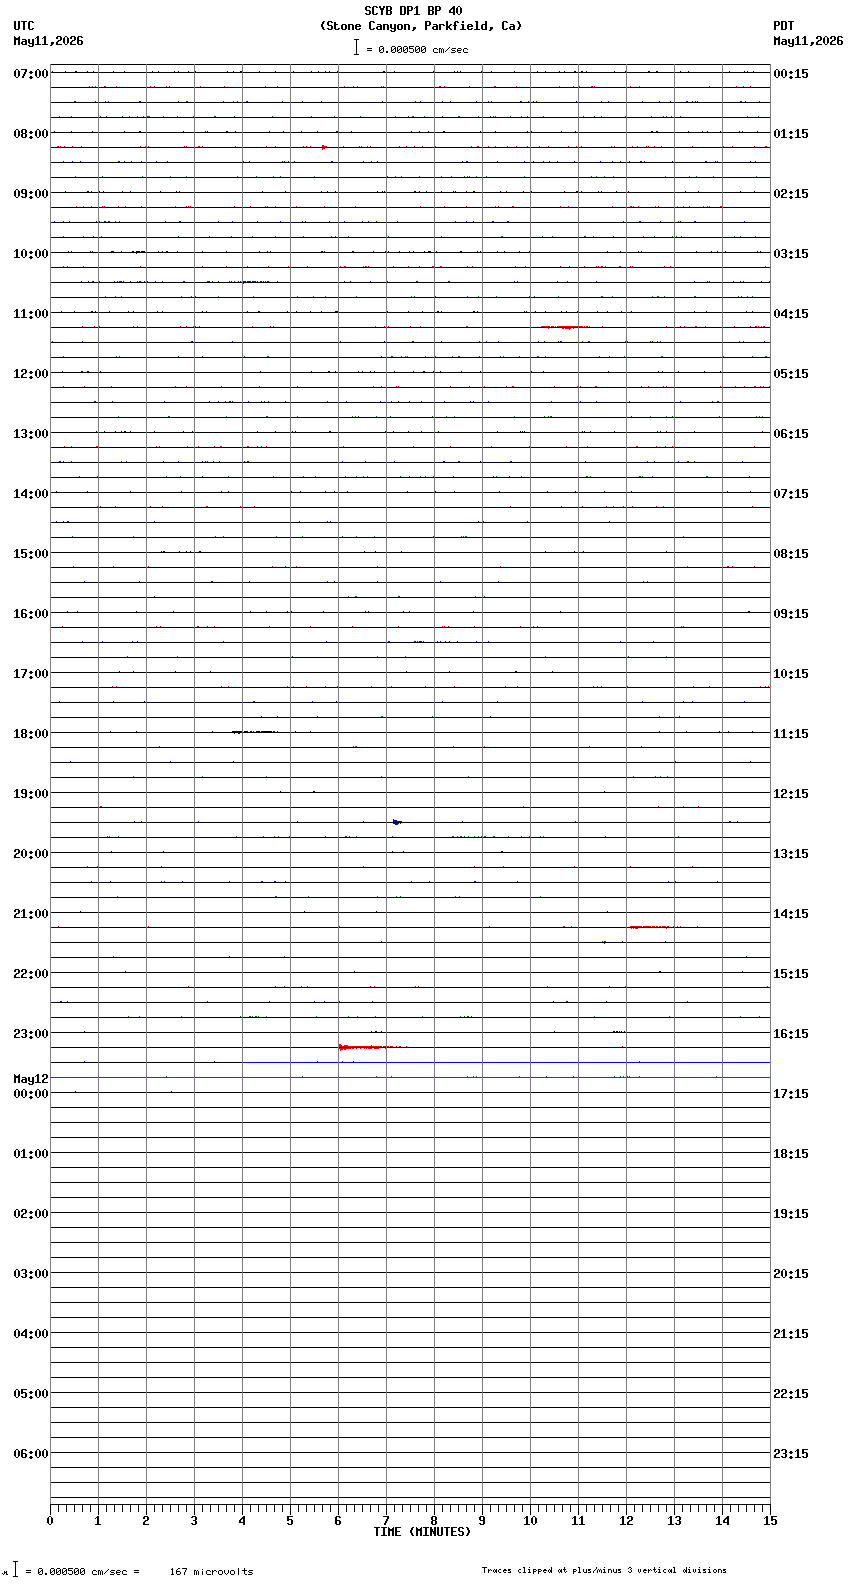Viewport: 850px width, 1584px height.
Task: Click the '23:00' UTC time label
Action: tap(31, 1034)
